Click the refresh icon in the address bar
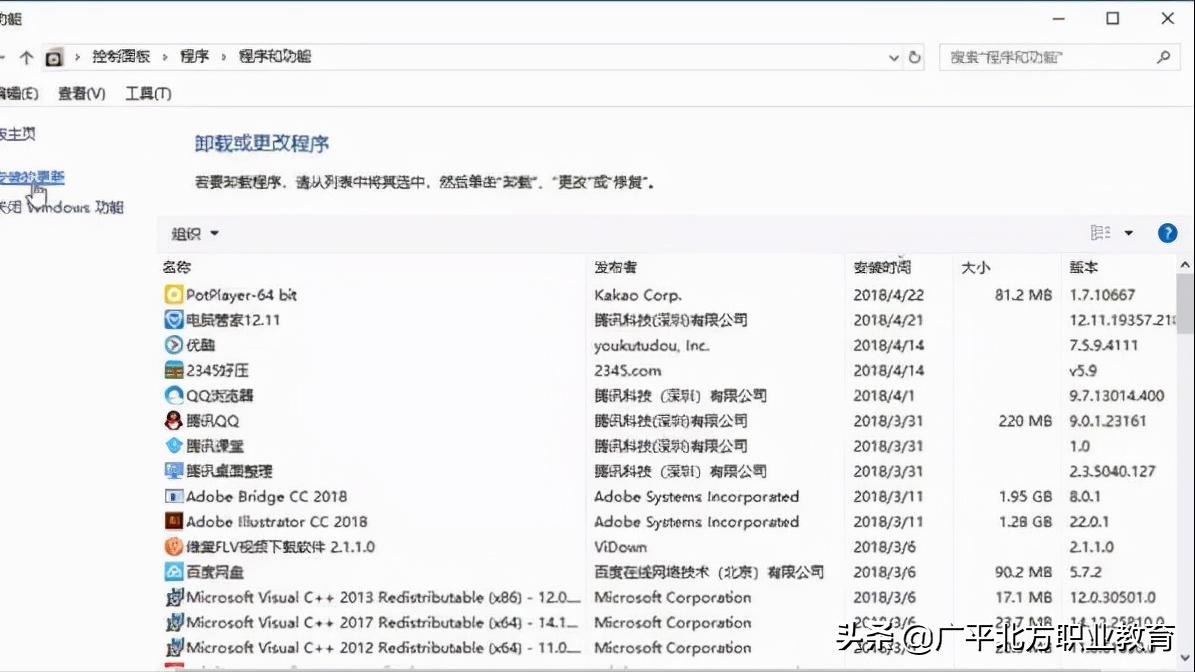1195x672 pixels. click(915, 57)
